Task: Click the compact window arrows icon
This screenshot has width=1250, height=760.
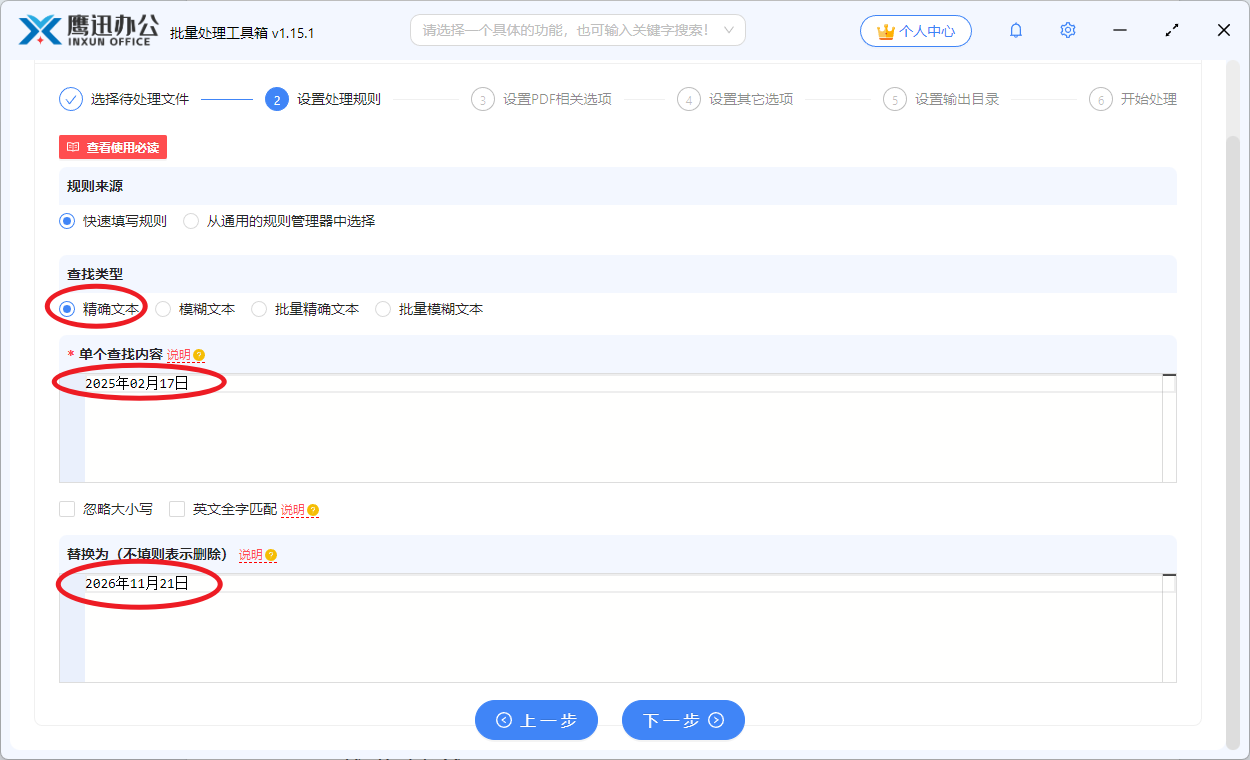Action: coord(1172,31)
